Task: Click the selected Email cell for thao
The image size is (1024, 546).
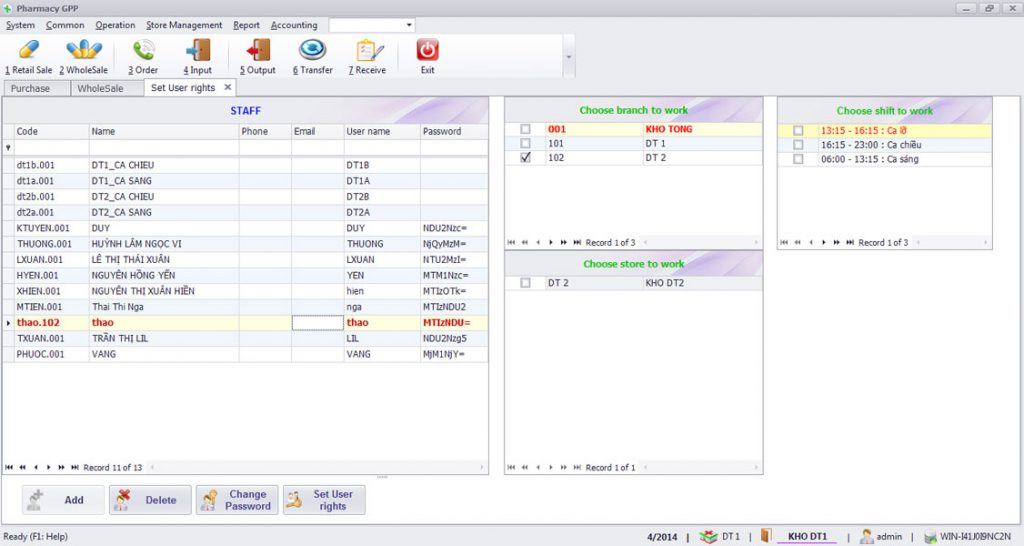Action: (317, 323)
